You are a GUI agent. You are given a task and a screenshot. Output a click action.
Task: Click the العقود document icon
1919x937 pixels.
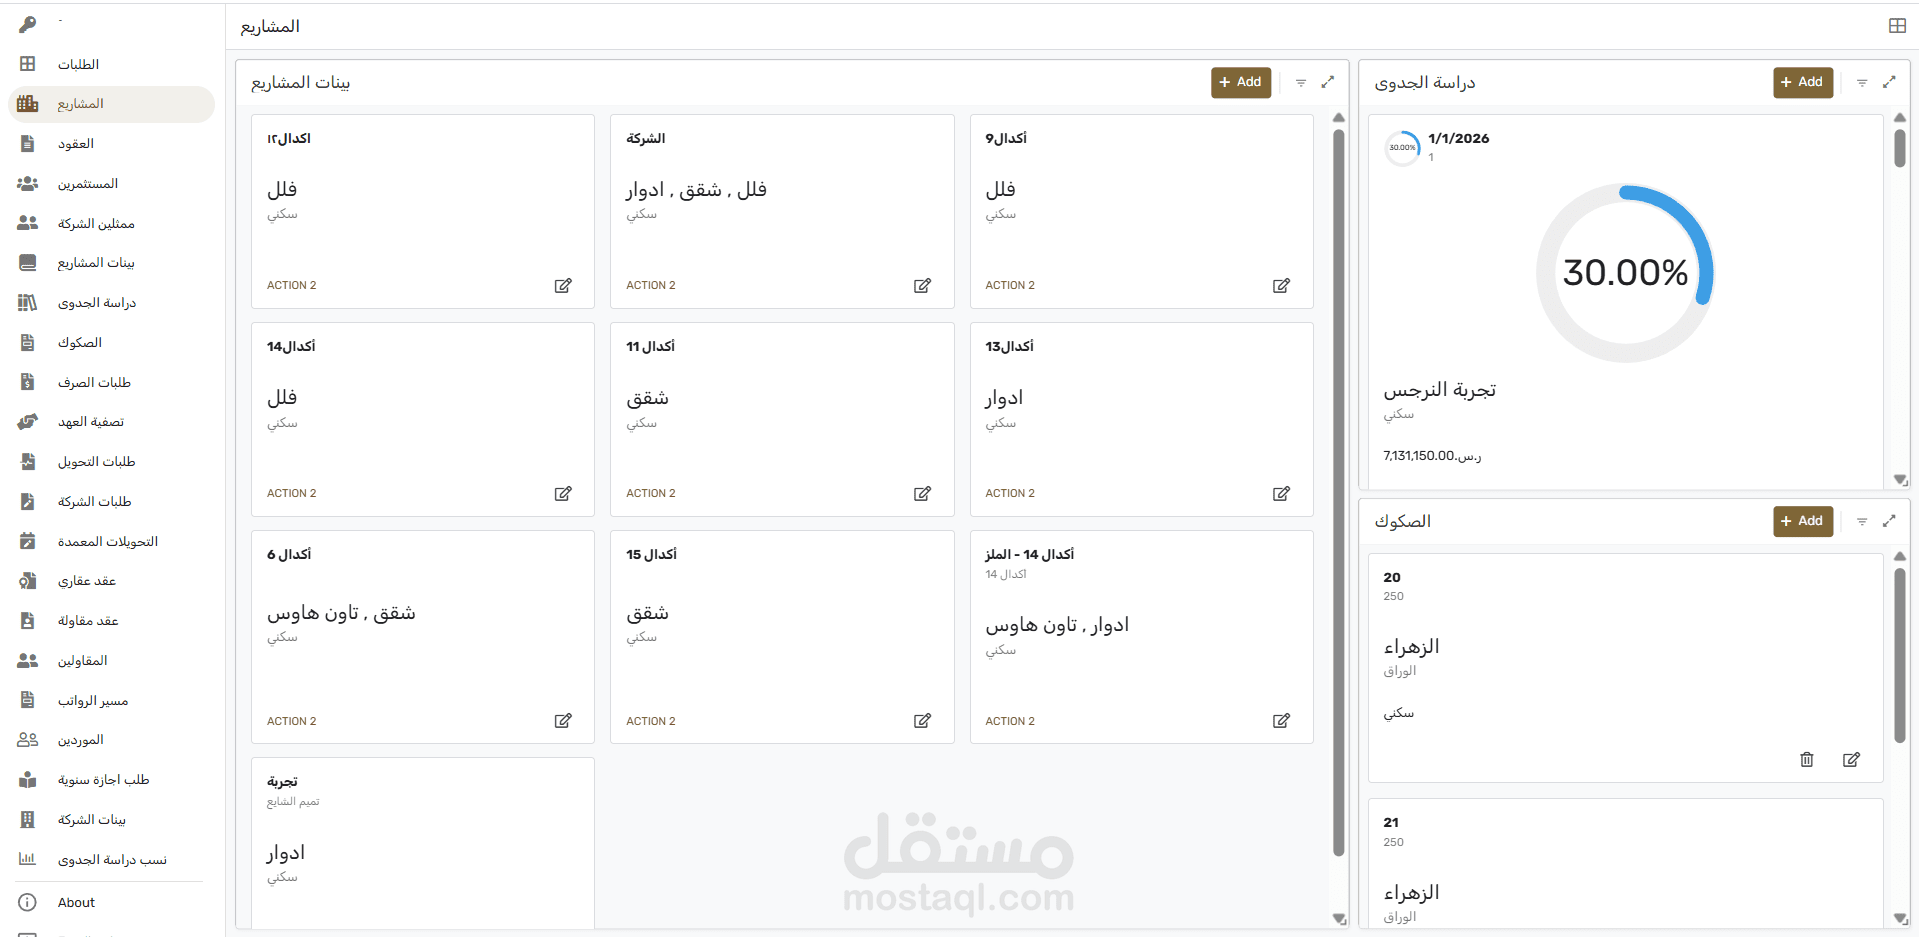pyautogui.click(x=27, y=144)
